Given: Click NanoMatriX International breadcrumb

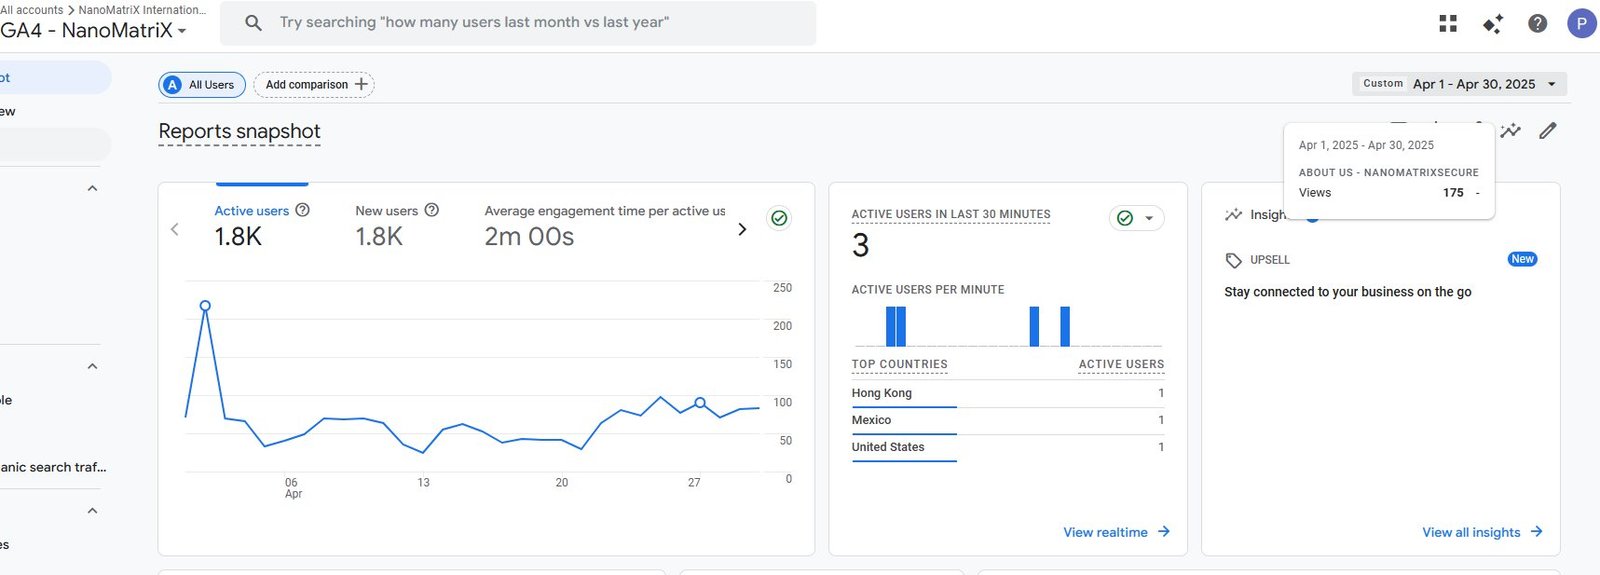Looking at the screenshot, I should (x=142, y=10).
